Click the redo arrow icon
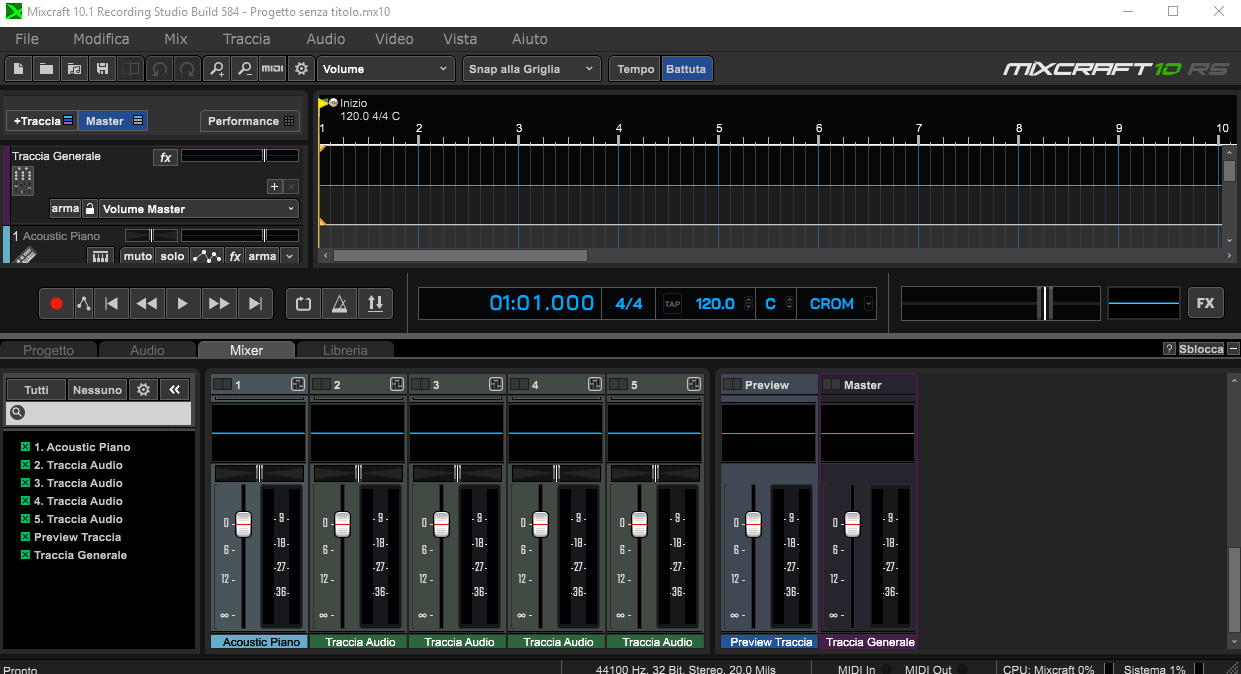1241x674 pixels. pos(186,69)
